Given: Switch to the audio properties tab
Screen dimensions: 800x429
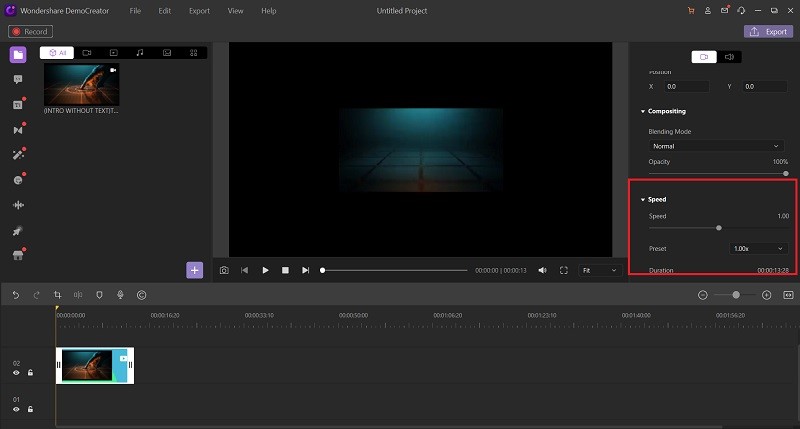Looking at the screenshot, I should [x=729, y=57].
